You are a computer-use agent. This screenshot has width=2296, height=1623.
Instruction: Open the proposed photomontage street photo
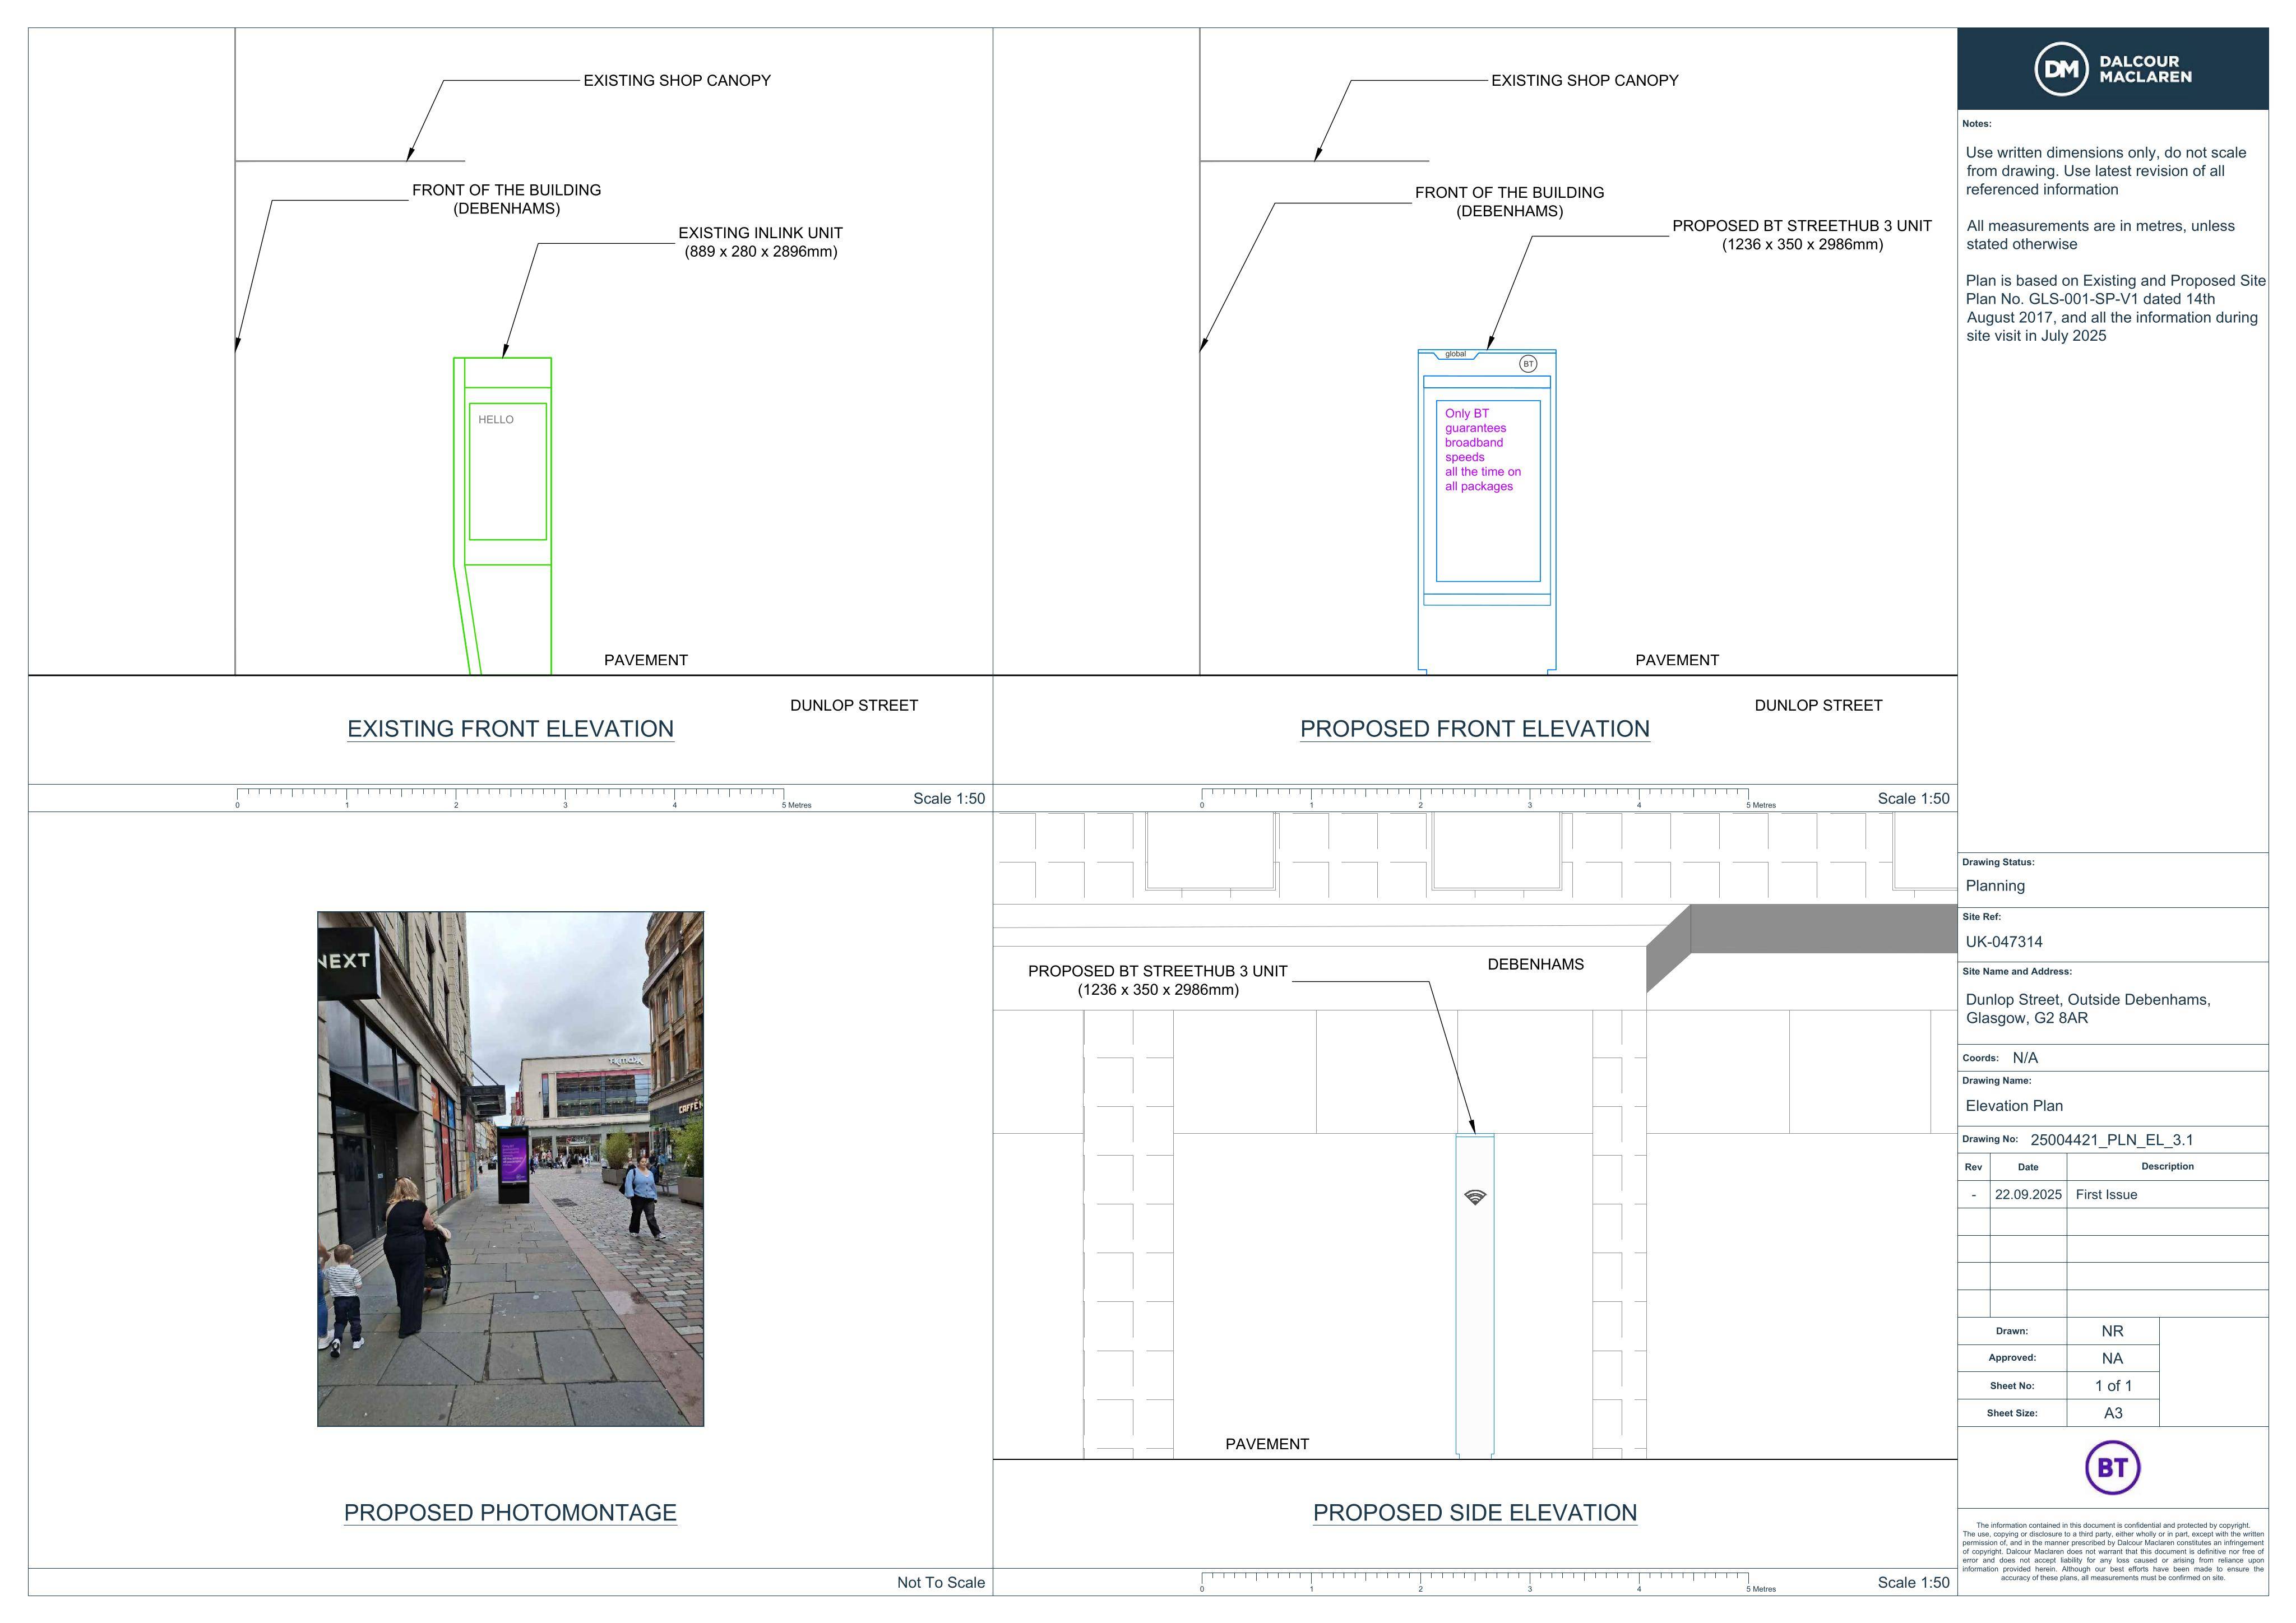[x=510, y=1168]
